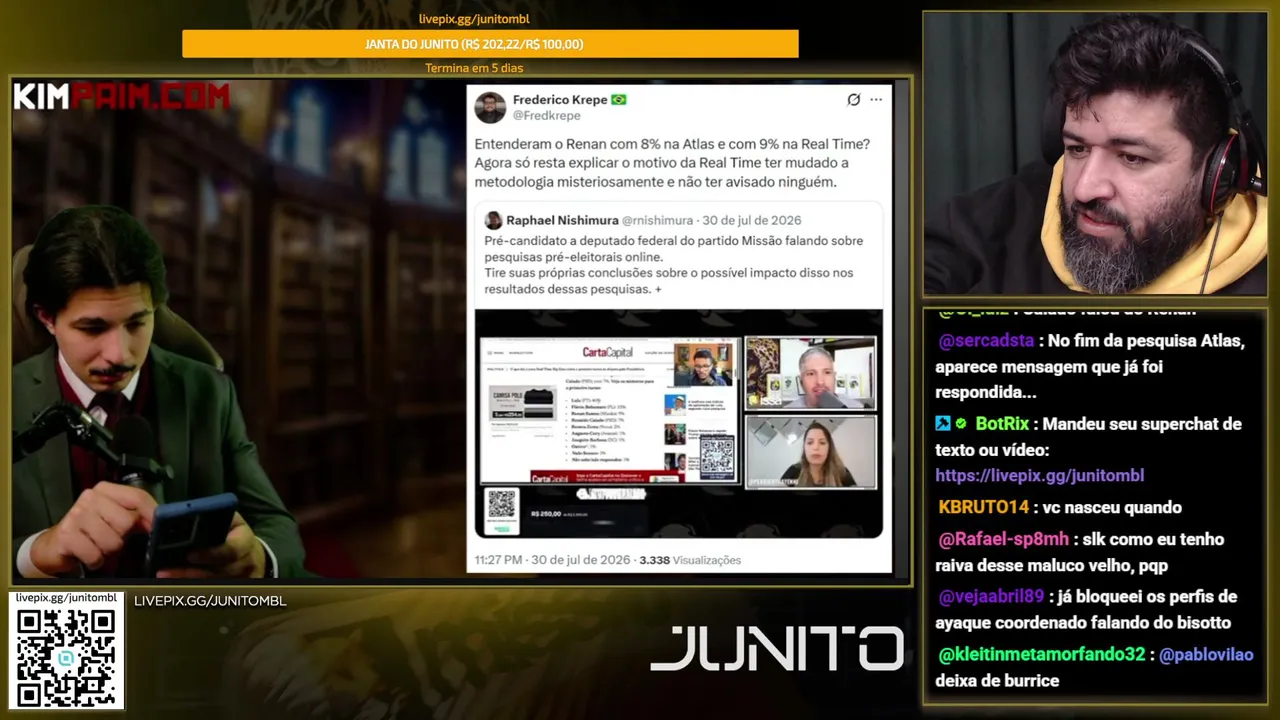This screenshot has width=1280, height=720.
Task: Open the https://livepix.gg/junitombl chat link
Action: click(x=1039, y=476)
